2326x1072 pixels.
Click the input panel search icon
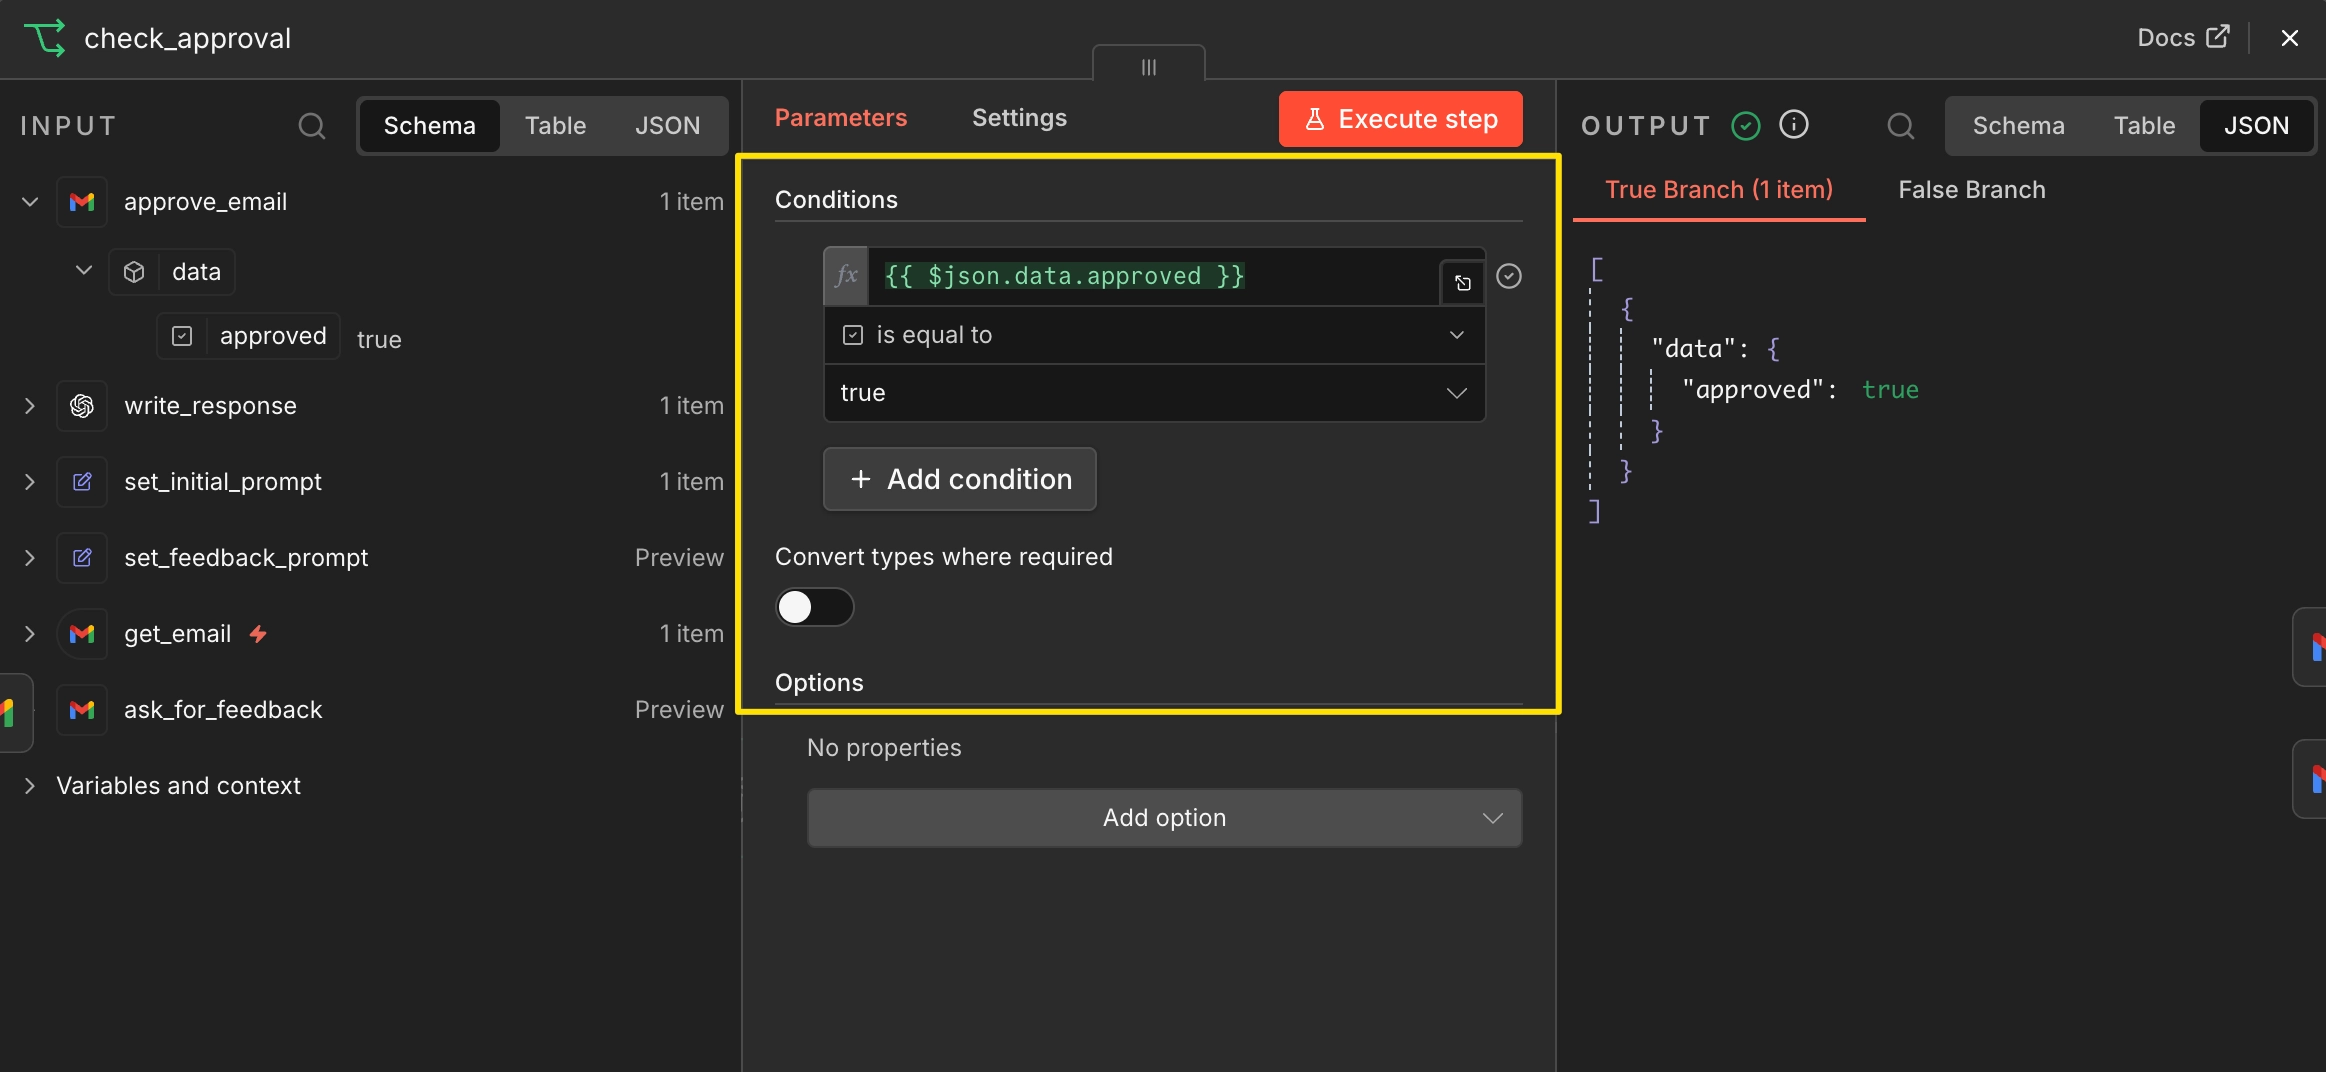(312, 126)
